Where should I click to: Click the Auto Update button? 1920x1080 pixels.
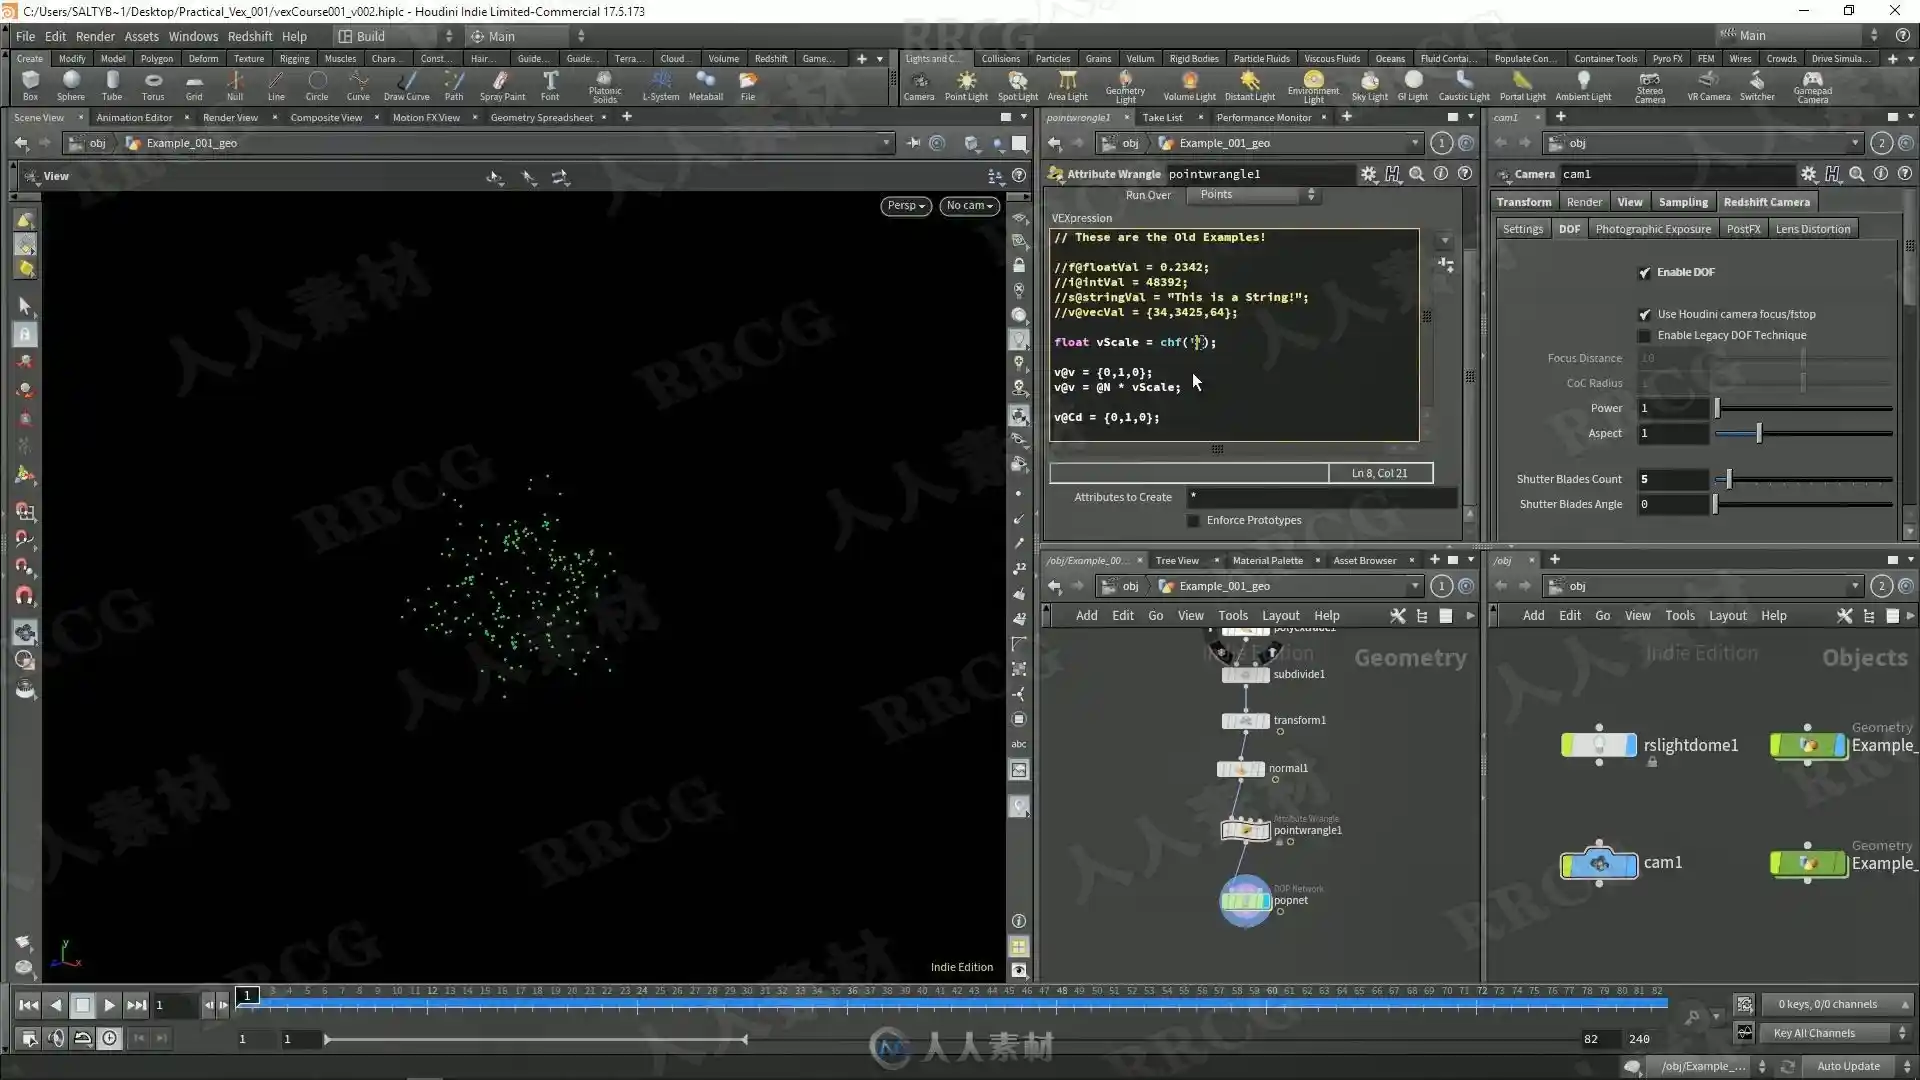coord(1848,1066)
